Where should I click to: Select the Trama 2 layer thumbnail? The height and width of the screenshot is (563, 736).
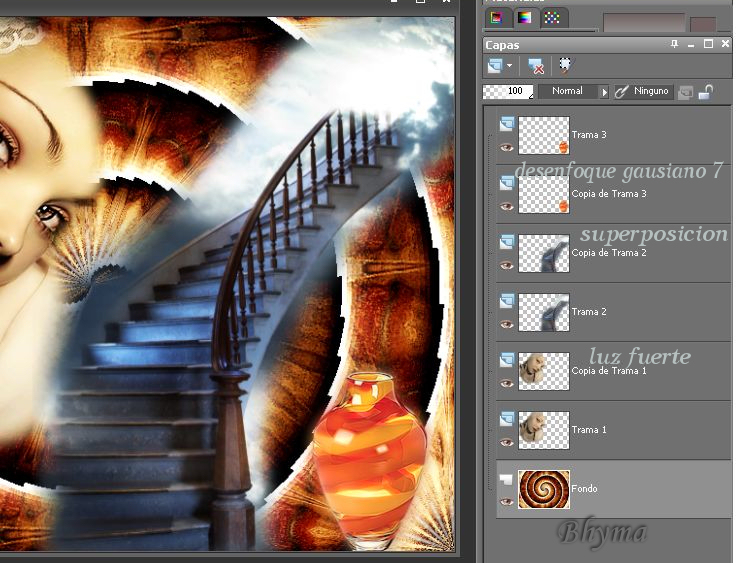click(544, 312)
